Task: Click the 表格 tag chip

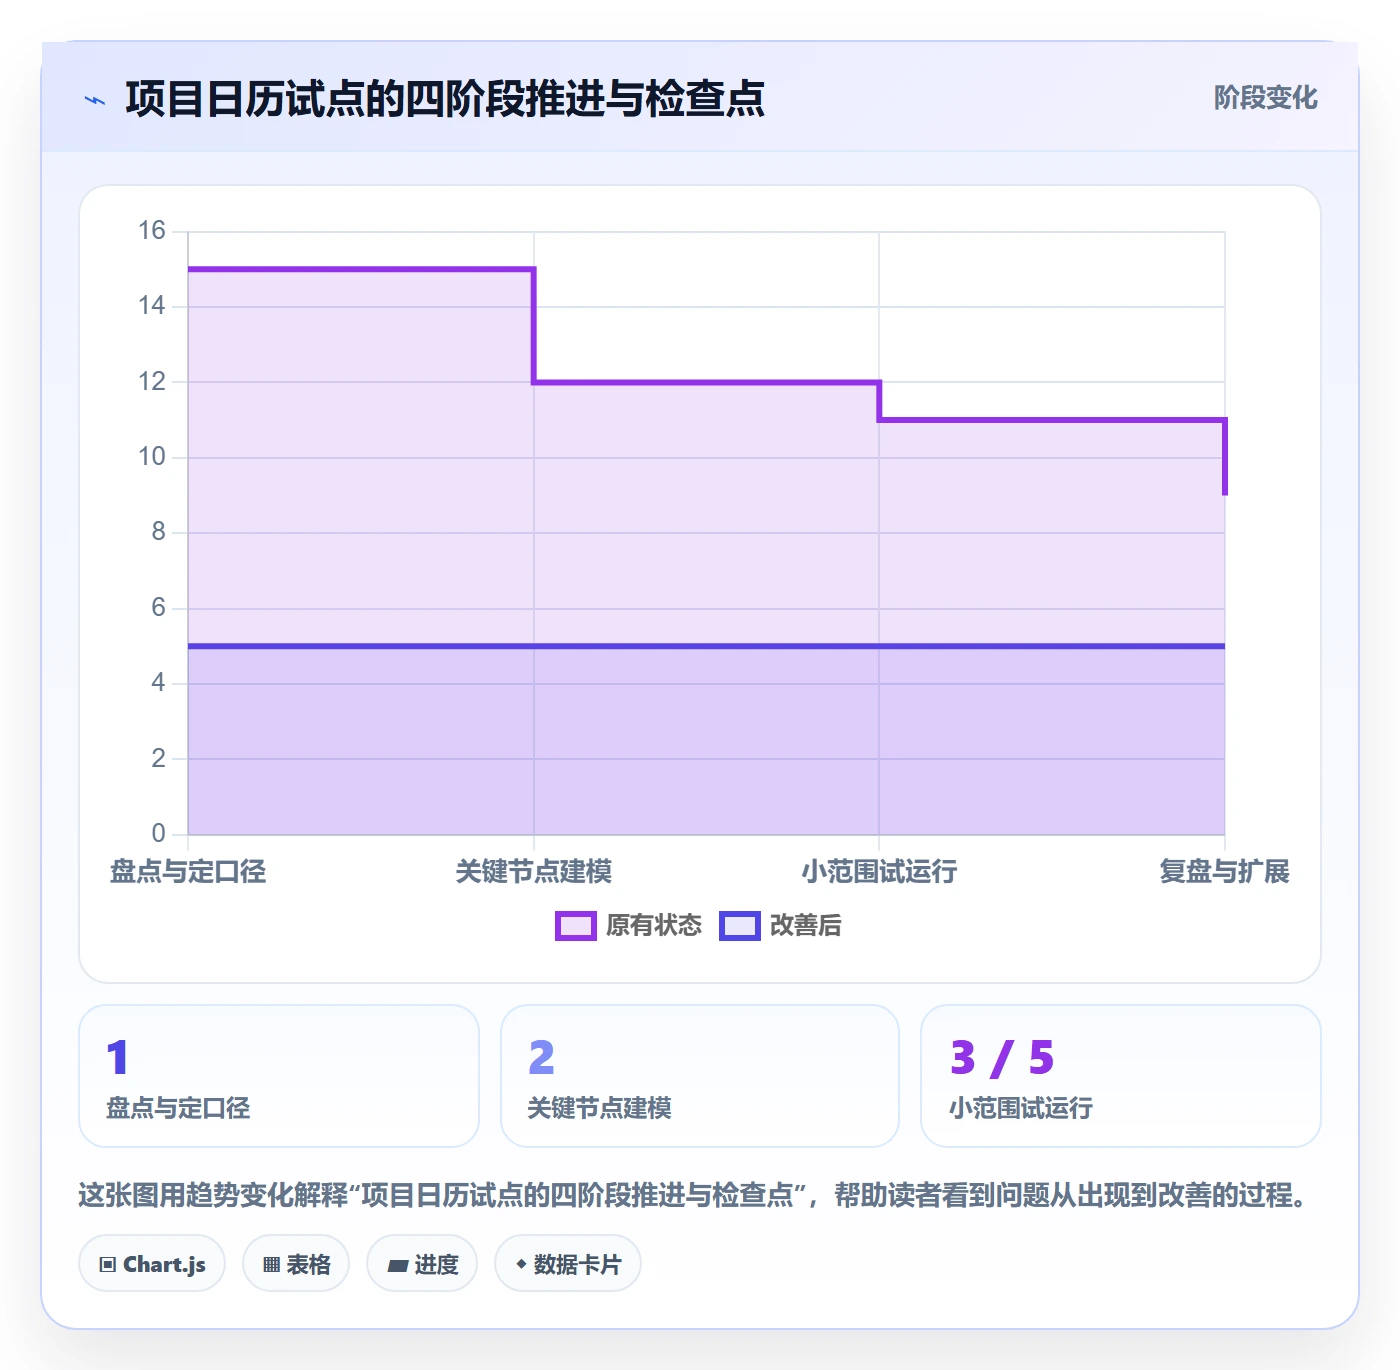Action: [296, 1264]
